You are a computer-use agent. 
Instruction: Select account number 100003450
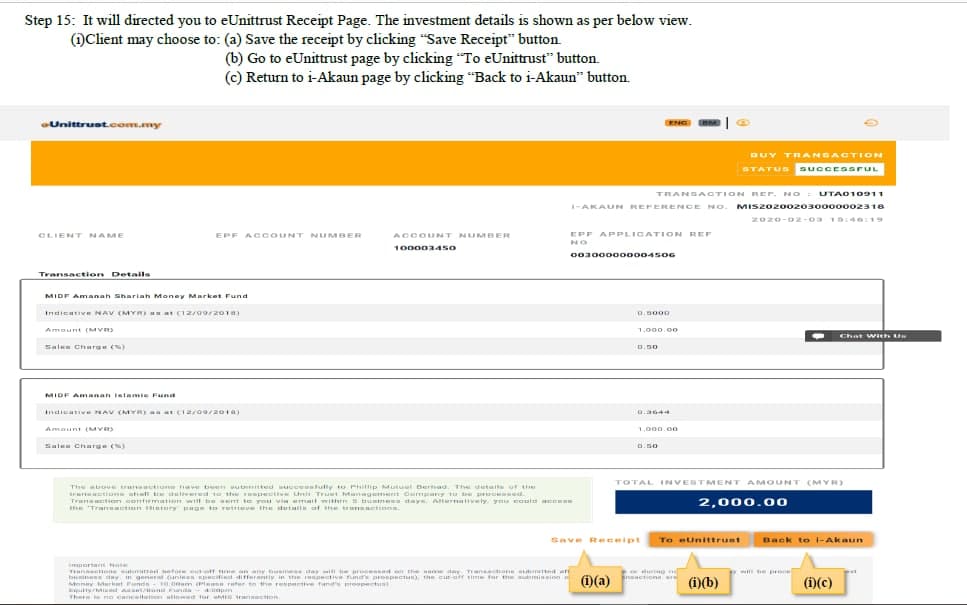tap(425, 248)
